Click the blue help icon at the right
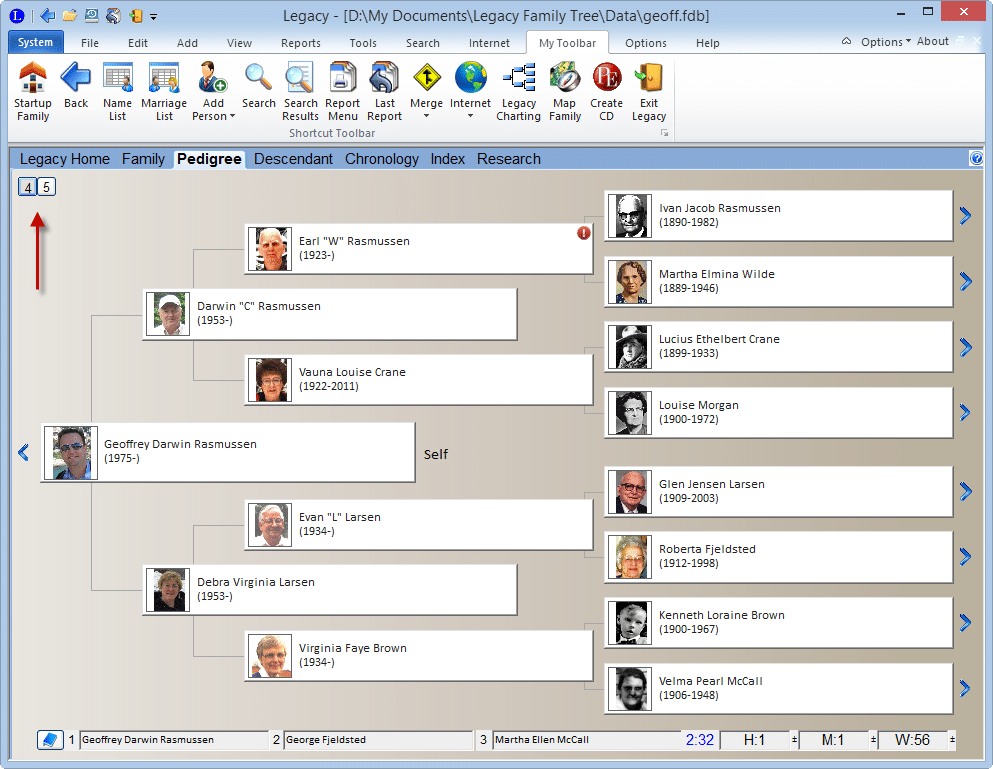Viewport: 993px width, 769px height. pos(976,158)
